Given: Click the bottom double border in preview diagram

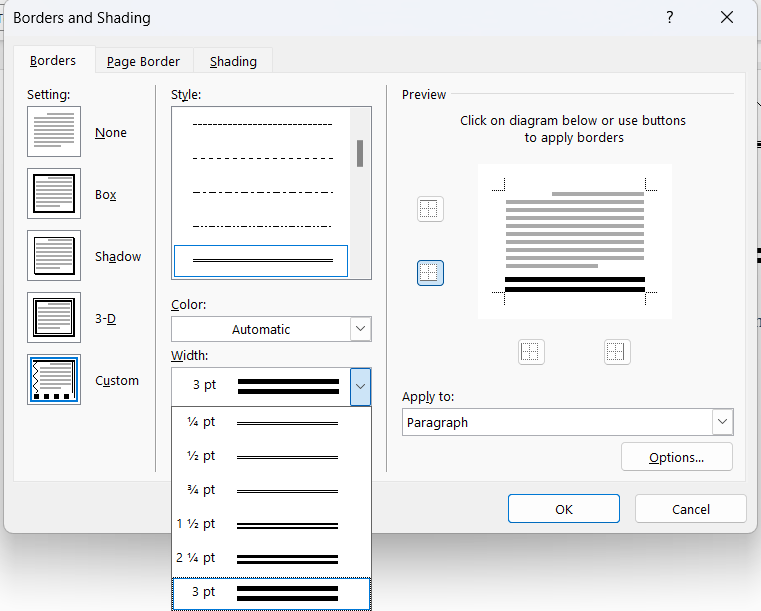Looking at the screenshot, I should [x=575, y=284].
